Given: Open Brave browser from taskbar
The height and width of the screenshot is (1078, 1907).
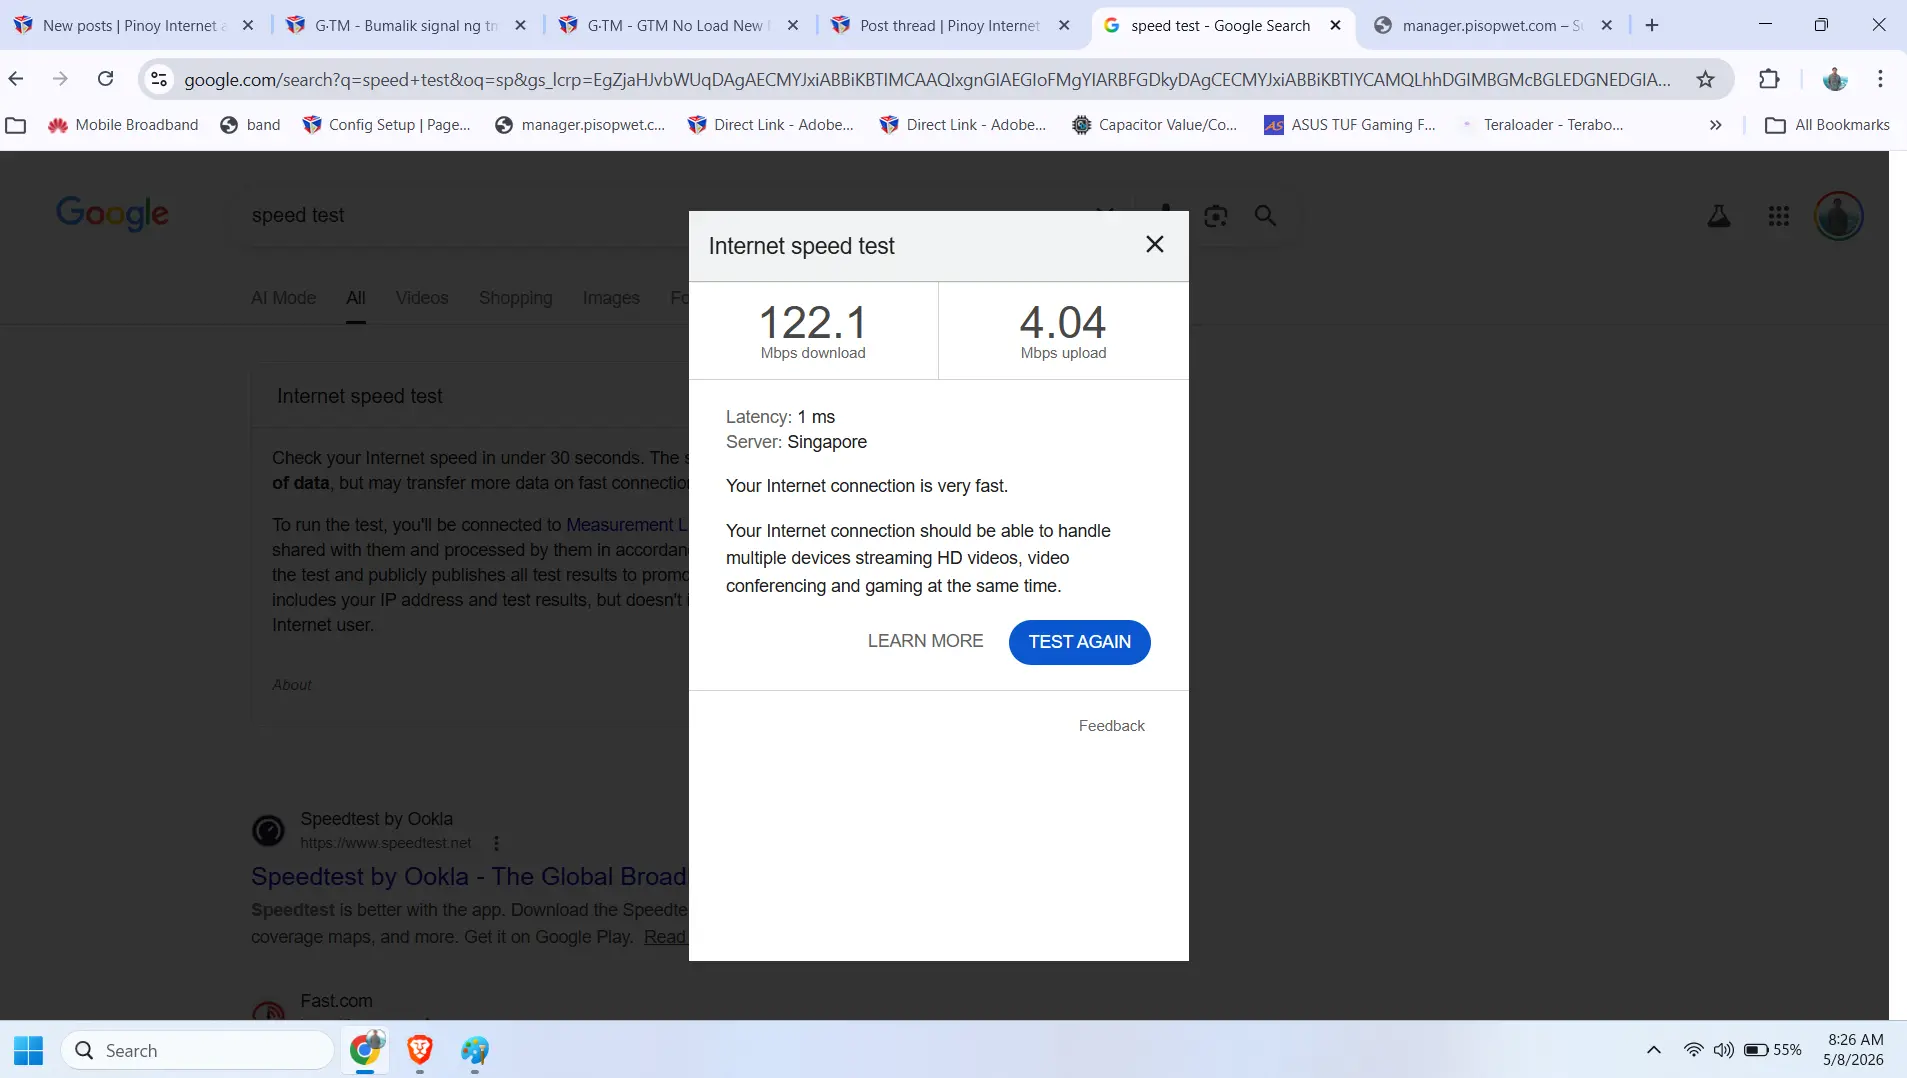Looking at the screenshot, I should [x=420, y=1050].
